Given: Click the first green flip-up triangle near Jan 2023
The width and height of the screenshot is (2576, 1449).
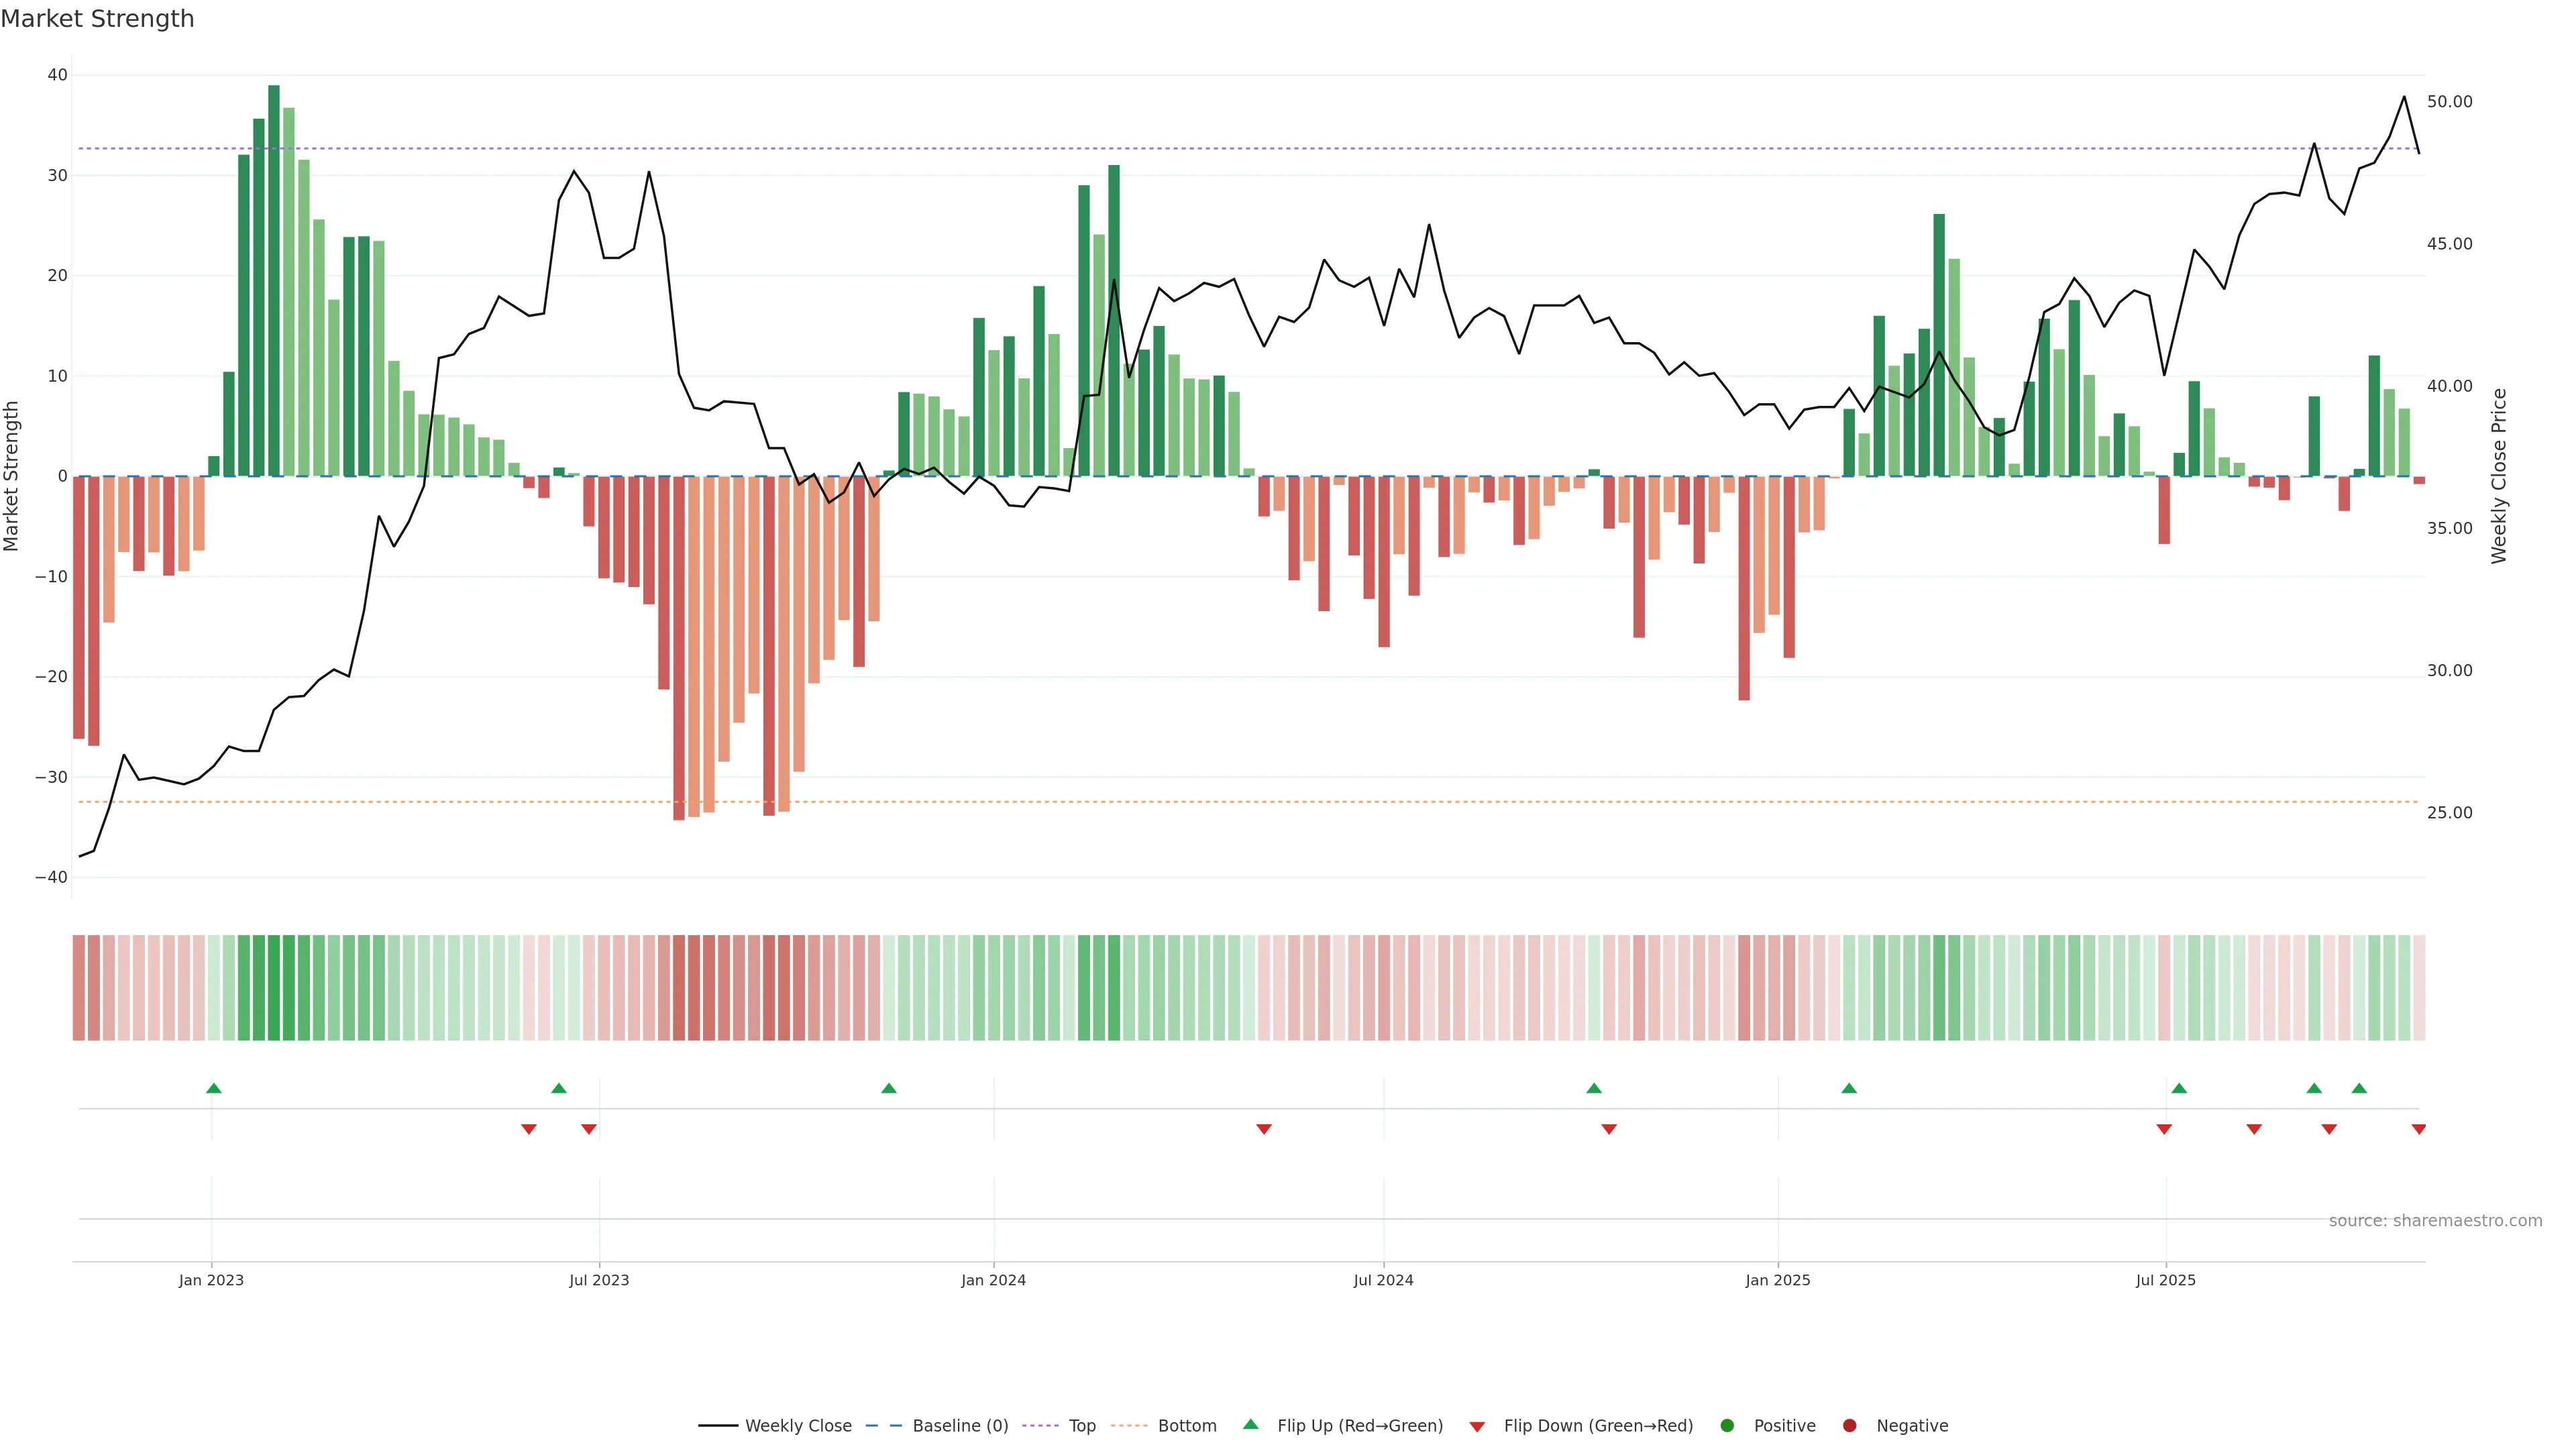Looking at the screenshot, I should 213,1088.
